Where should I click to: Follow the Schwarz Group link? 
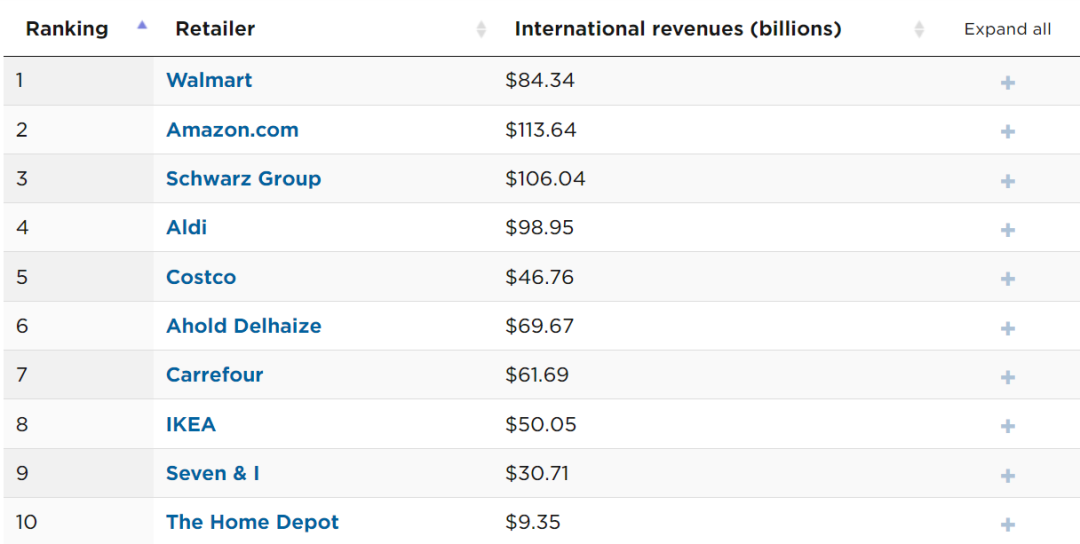tap(243, 179)
